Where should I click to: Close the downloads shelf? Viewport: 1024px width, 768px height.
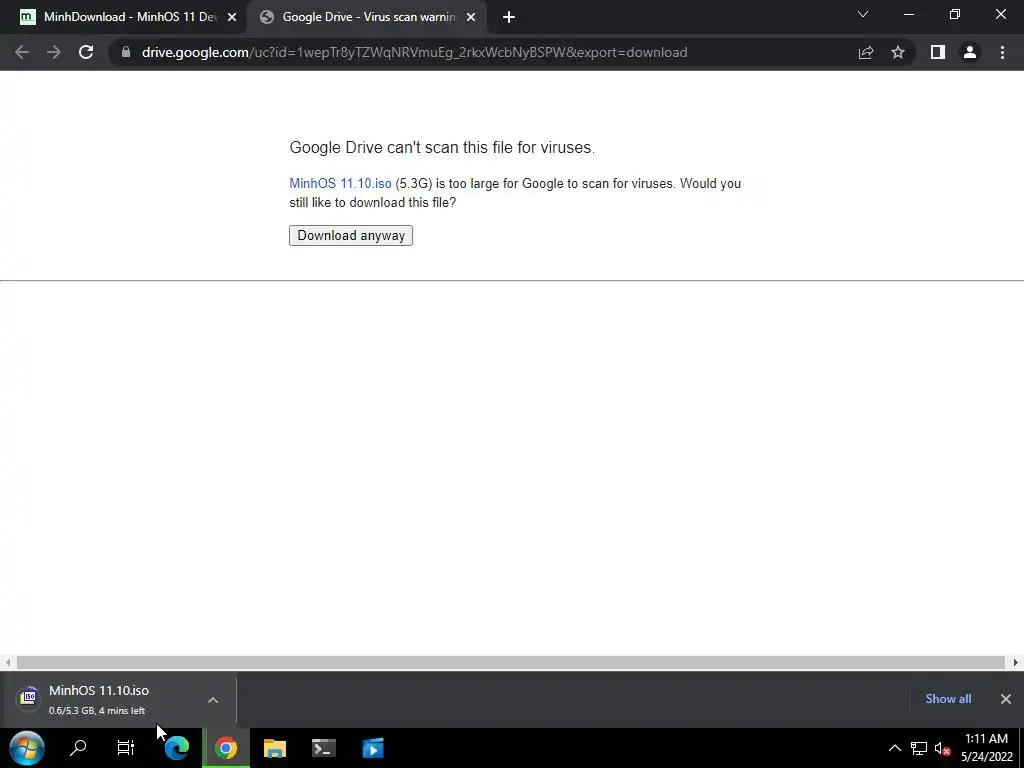(x=1006, y=699)
